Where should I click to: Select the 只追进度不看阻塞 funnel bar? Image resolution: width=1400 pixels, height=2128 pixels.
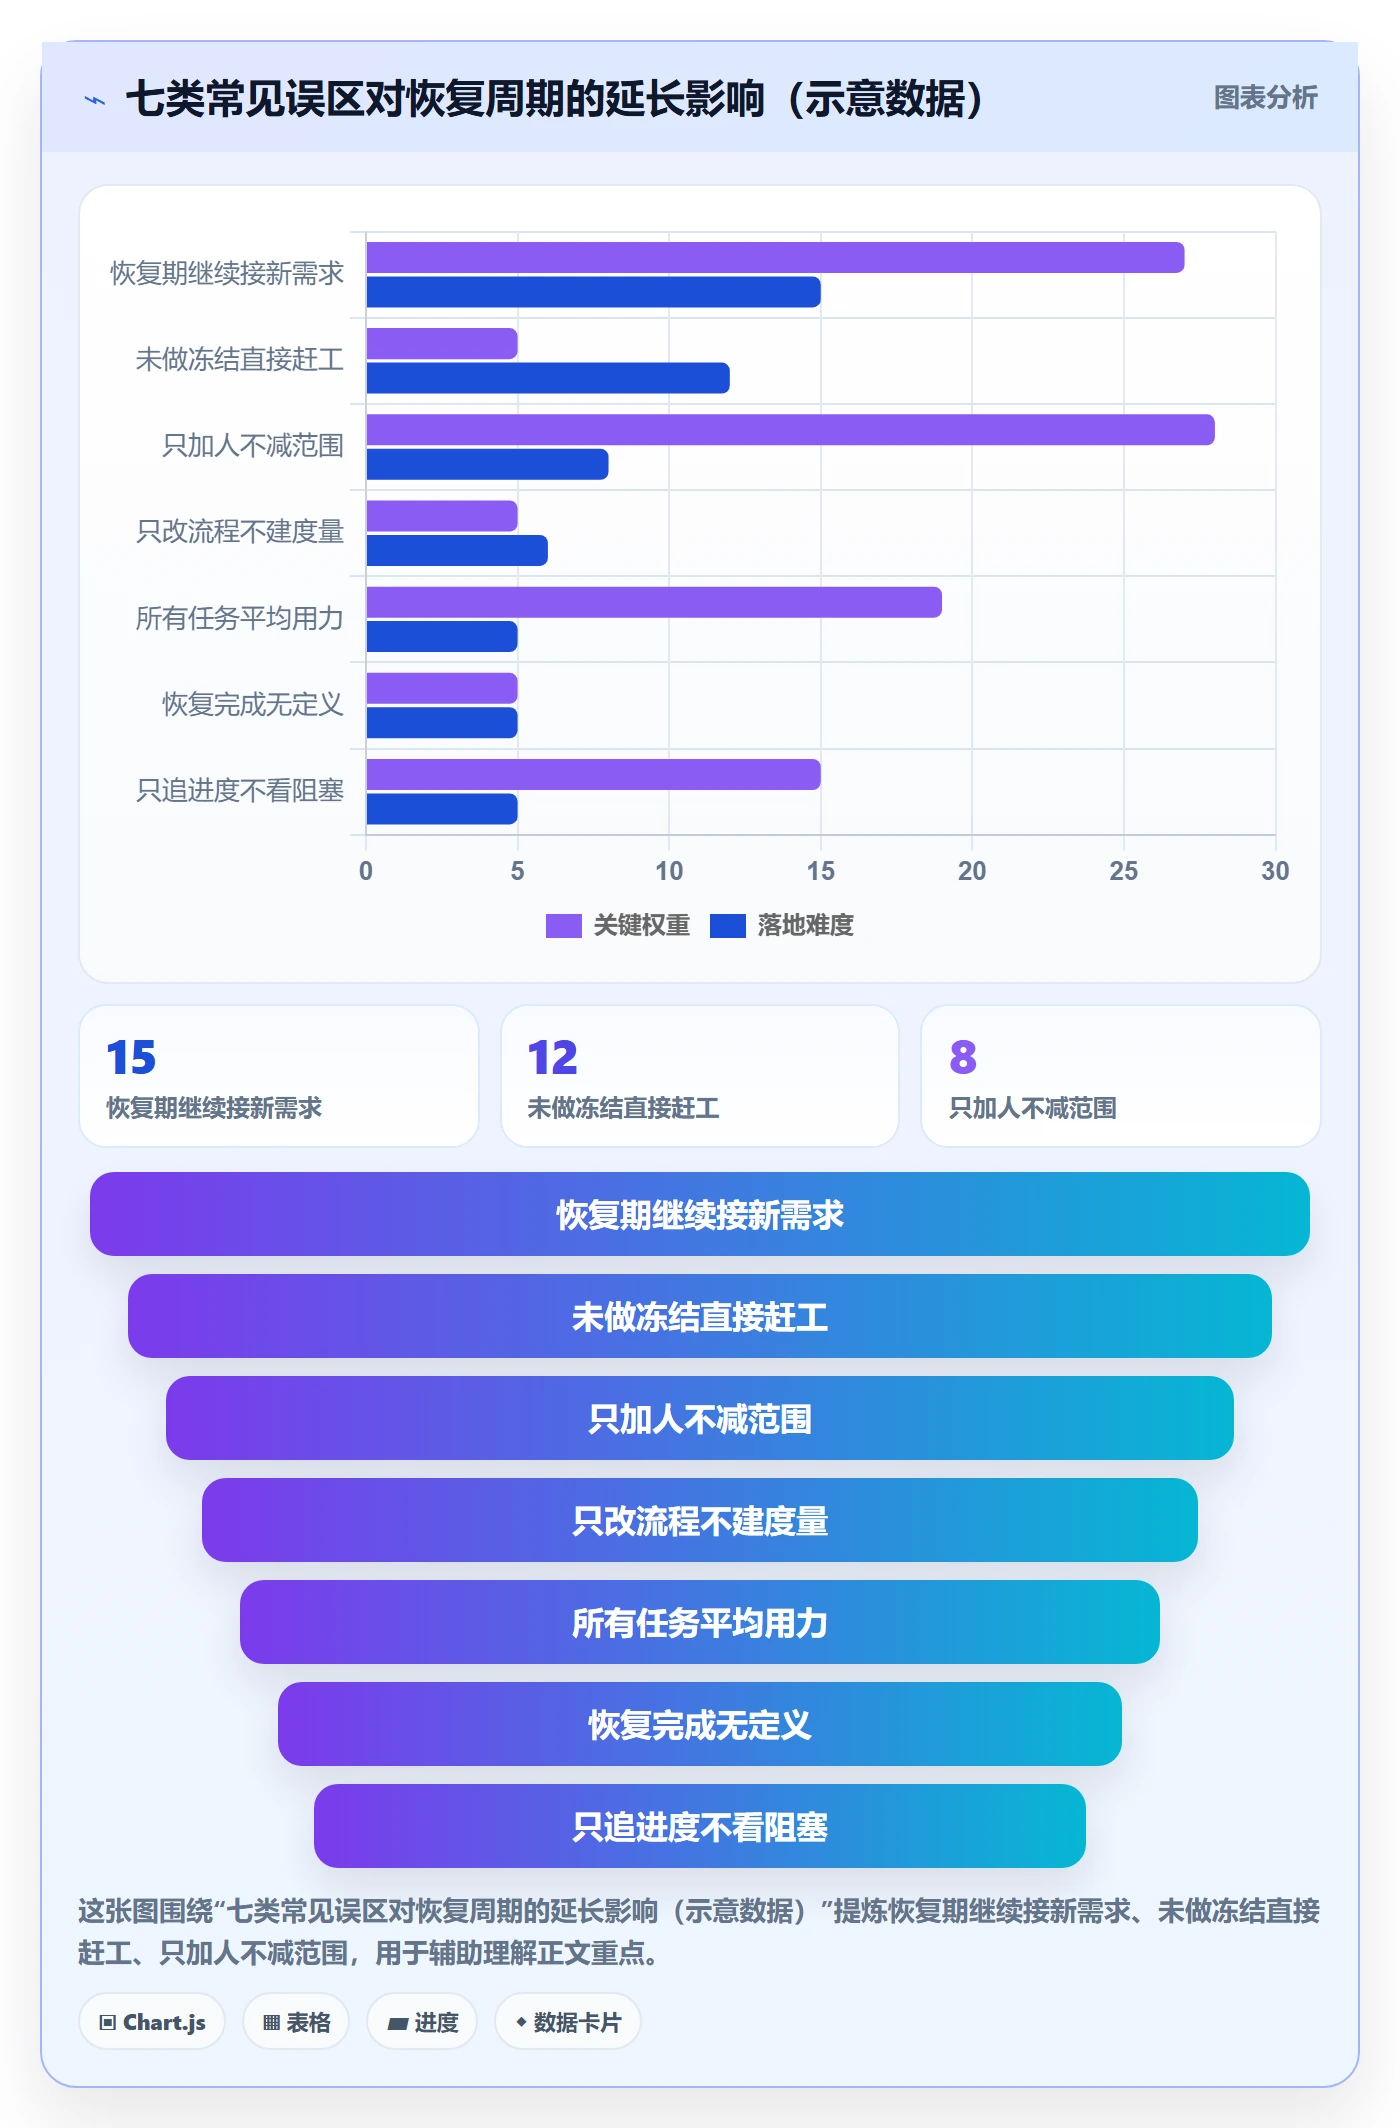pyautogui.click(x=700, y=1826)
